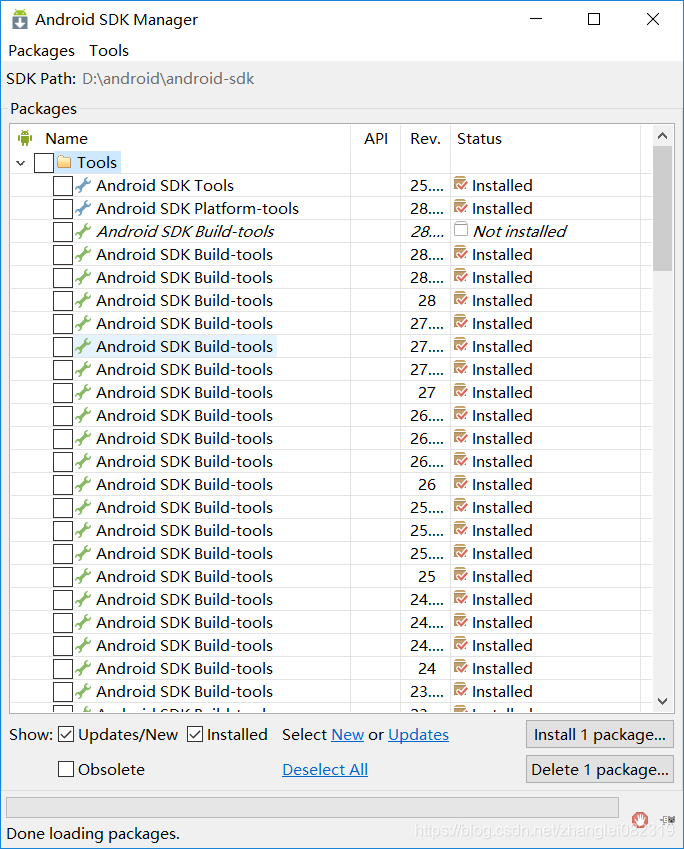Click the down arrow of package list scrollbar
This screenshot has width=684, height=849.
[662, 701]
